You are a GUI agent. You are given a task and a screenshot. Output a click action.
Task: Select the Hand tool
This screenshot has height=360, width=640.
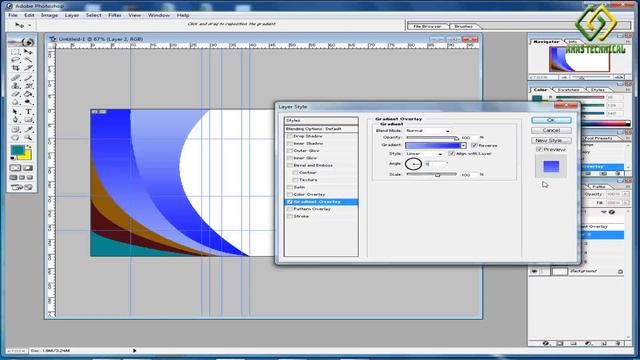coord(16,138)
